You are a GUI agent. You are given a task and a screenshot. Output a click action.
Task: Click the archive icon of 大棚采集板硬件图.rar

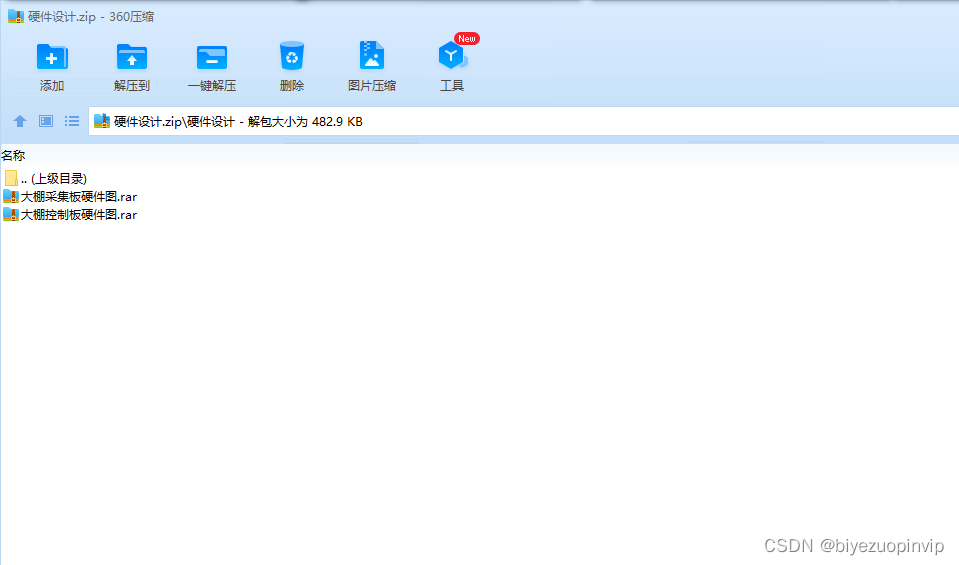pyautogui.click(x=11, y=197)
